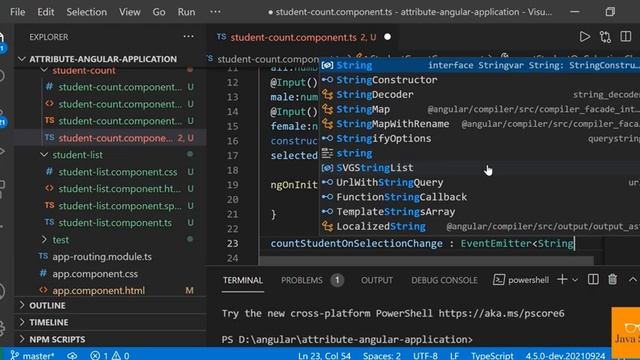This screenshot has height=360, width=640.
Task: Change language mode TypeScript
Action: coord(492,356)
